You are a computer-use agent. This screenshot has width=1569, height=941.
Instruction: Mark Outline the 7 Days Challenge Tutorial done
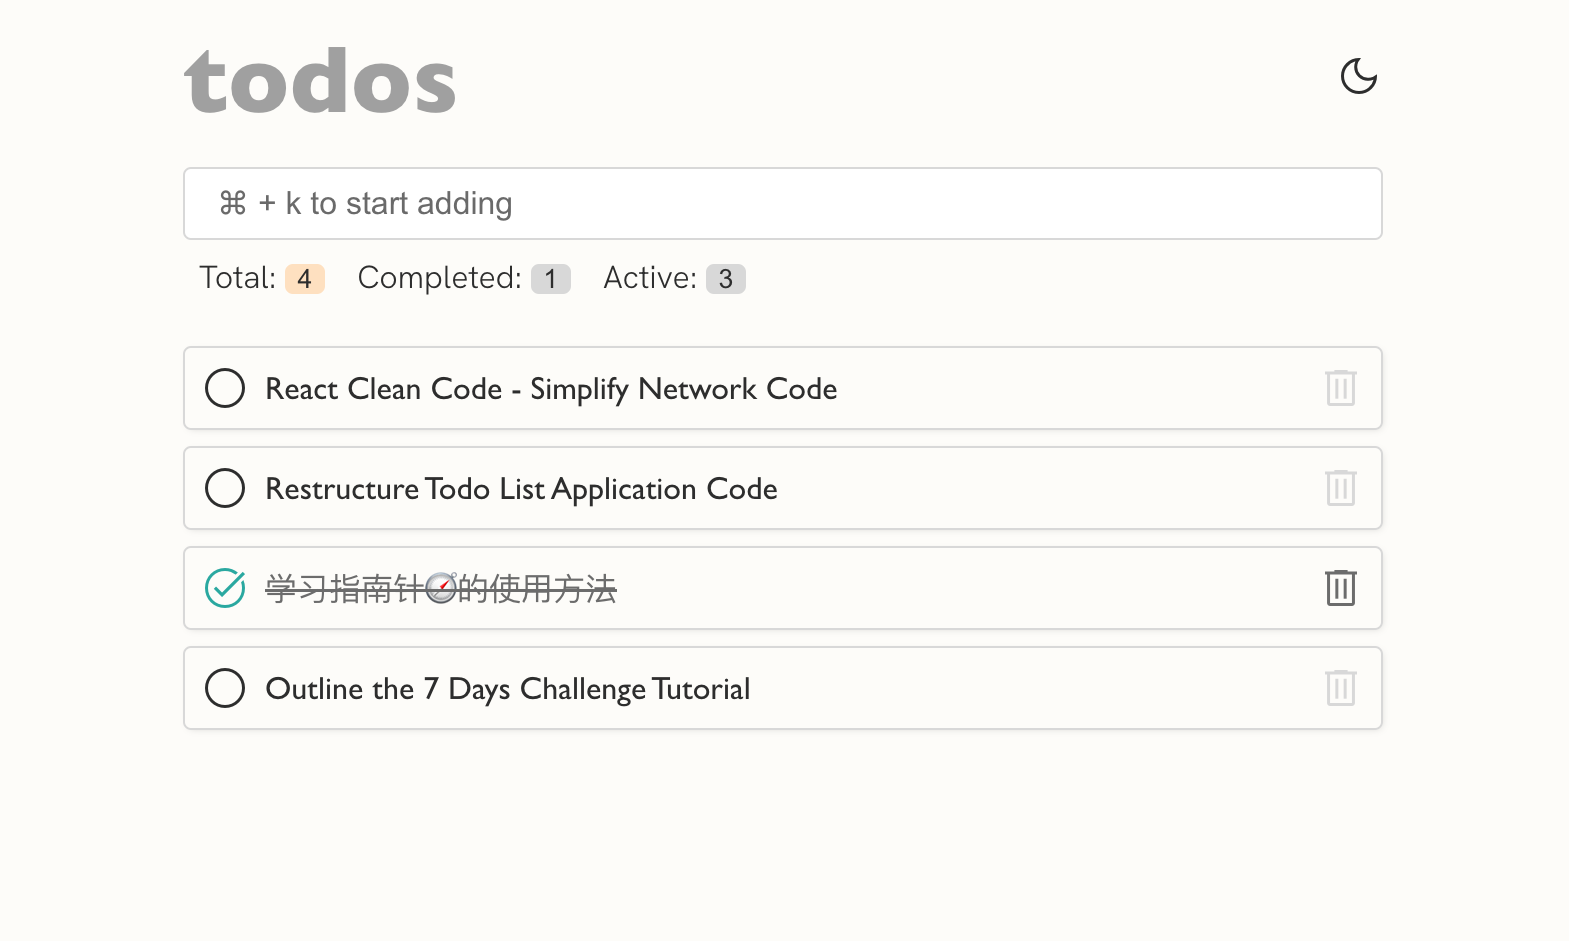[x=225, y=688]
